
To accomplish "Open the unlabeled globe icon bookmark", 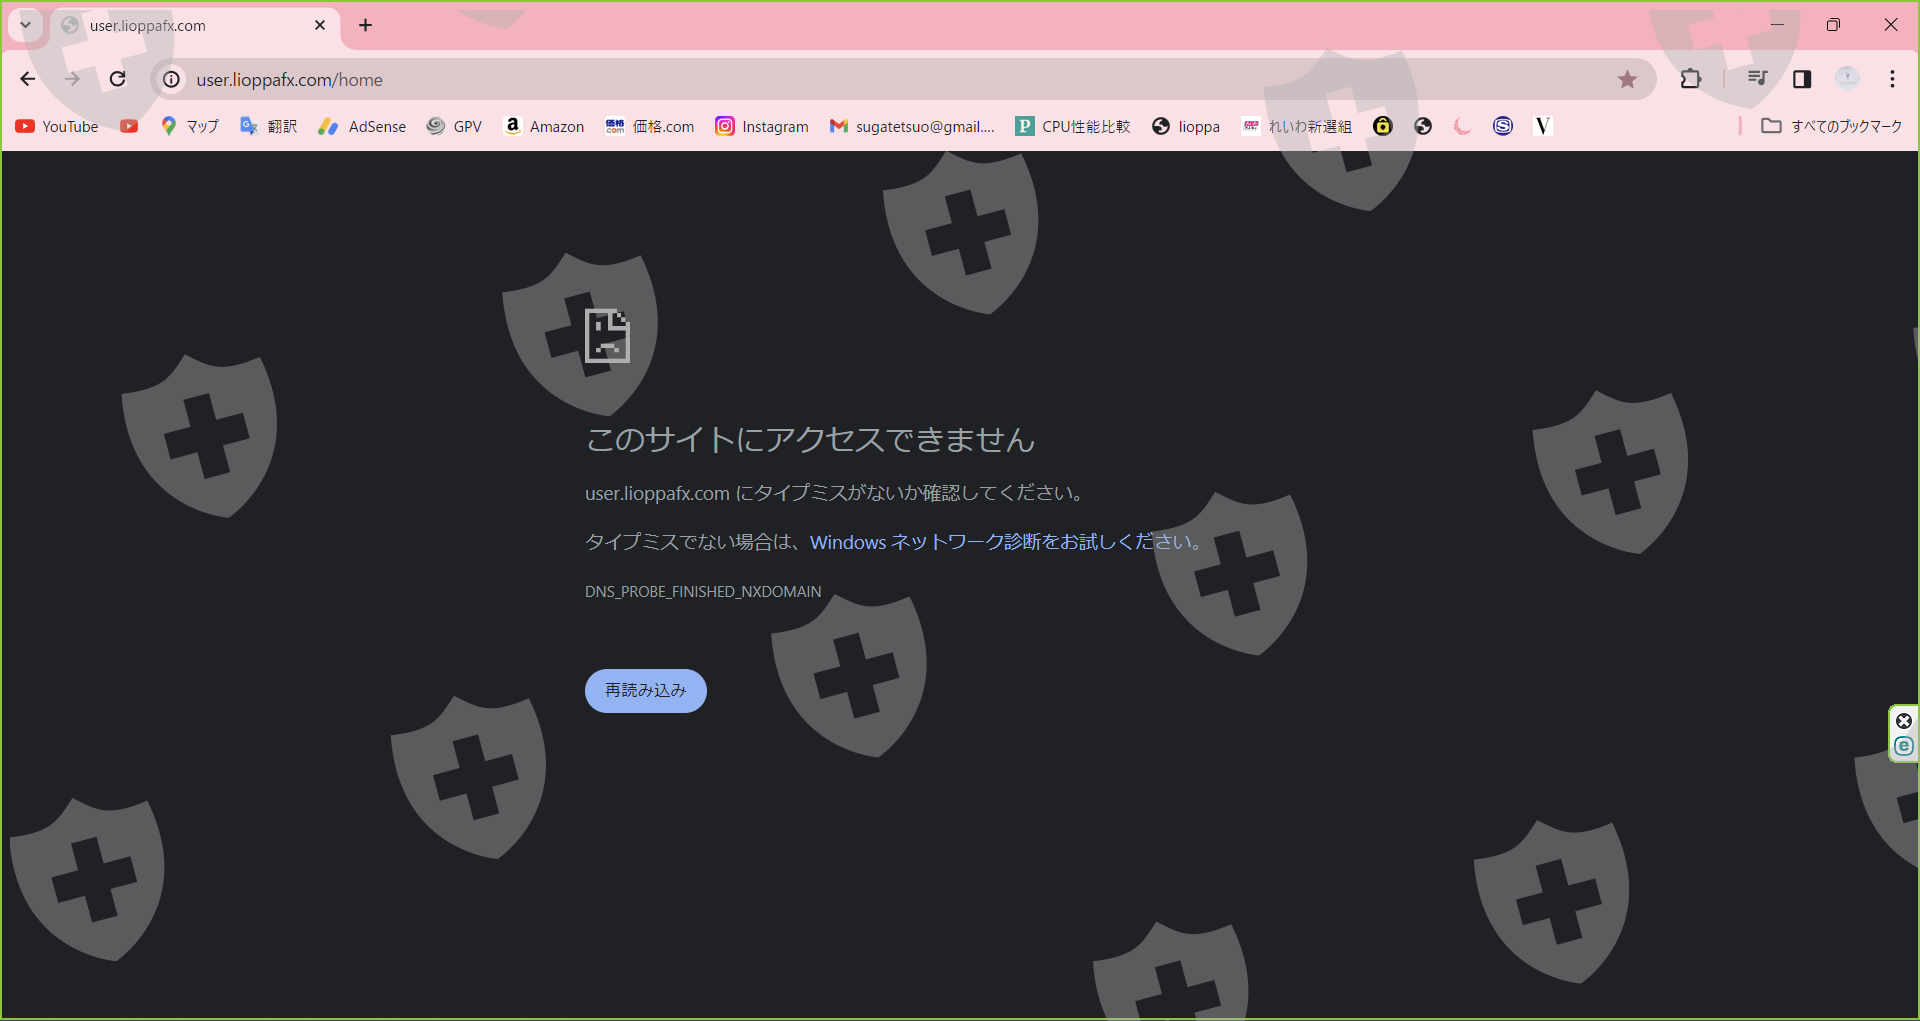I will click(1423, 126).
